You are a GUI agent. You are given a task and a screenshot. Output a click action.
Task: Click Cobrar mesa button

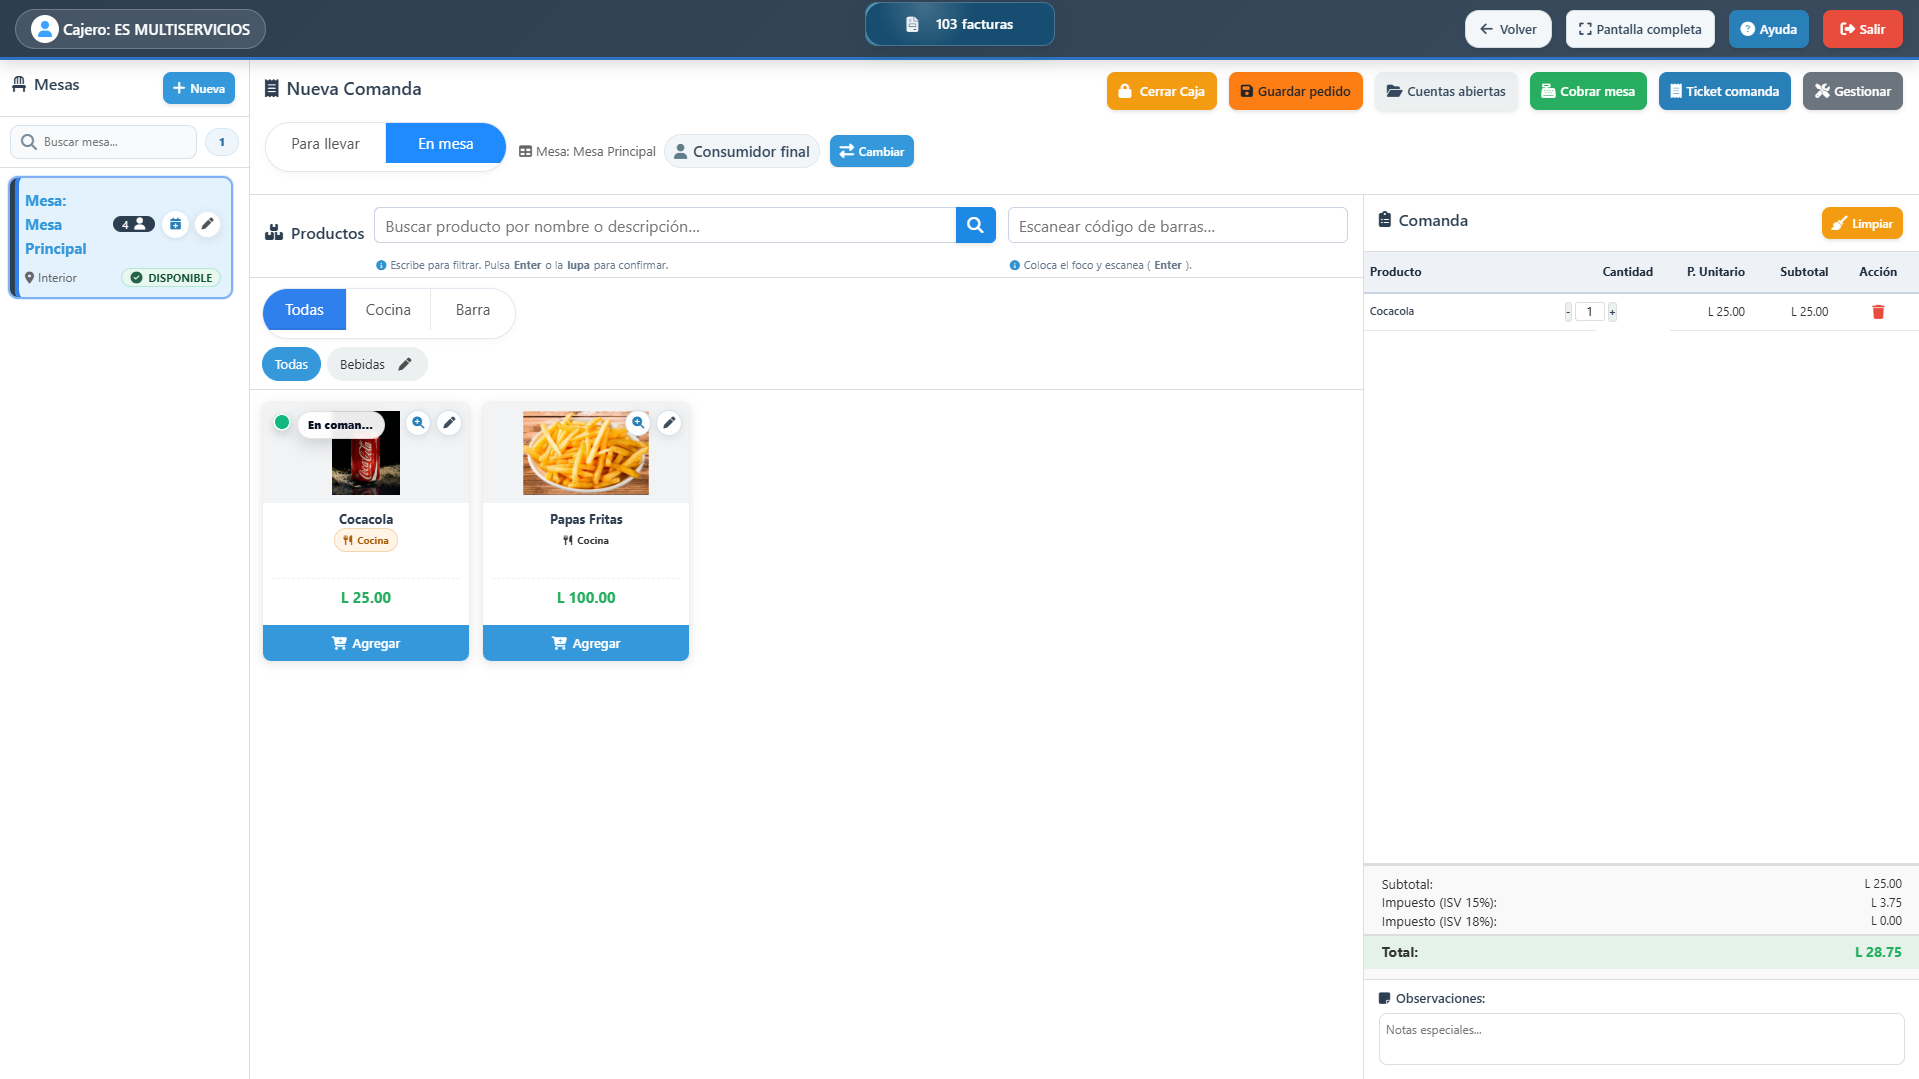pyautogui.click(x=1588, y=91)
